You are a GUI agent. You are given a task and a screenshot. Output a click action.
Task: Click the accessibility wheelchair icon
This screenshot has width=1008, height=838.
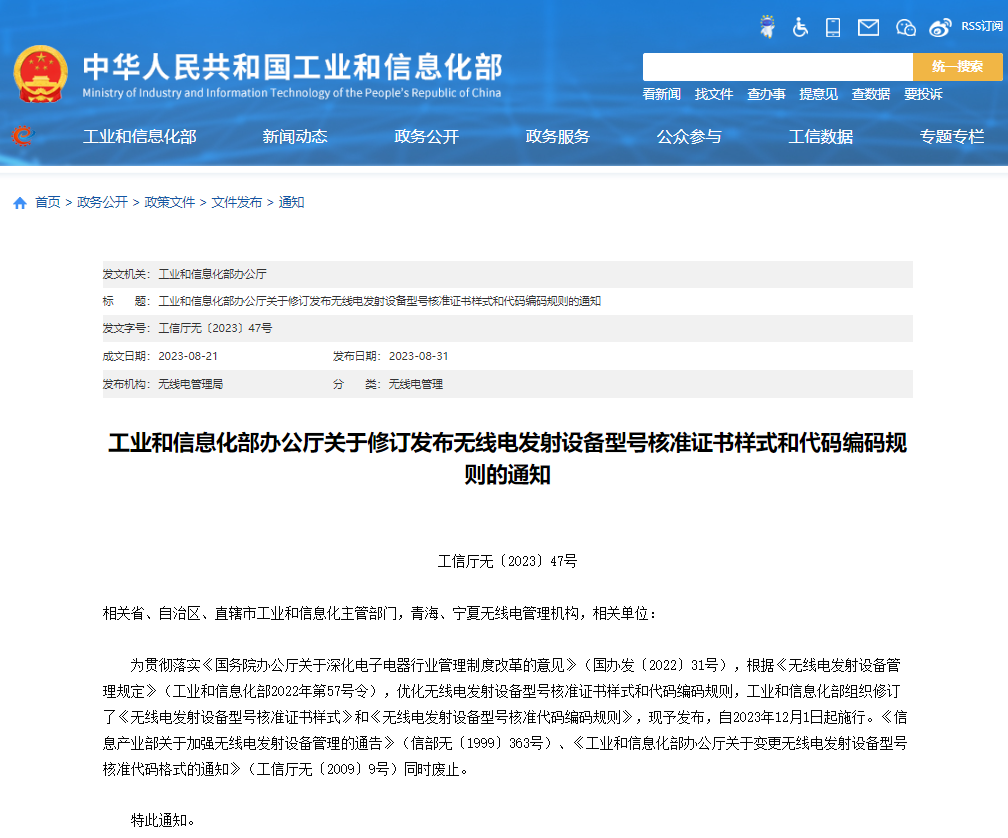pos(799,27)
